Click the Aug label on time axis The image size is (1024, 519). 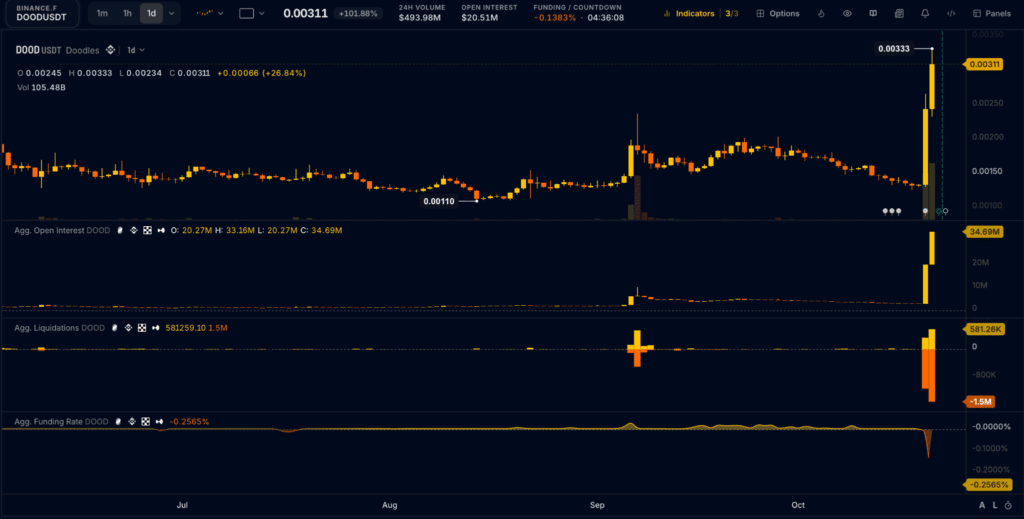pos(389,505)
